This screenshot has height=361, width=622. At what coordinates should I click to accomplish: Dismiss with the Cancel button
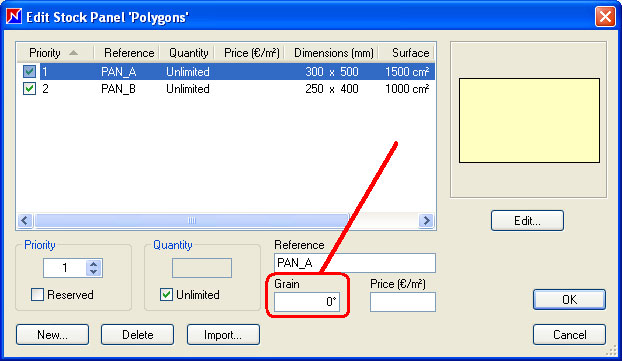(x=569, y=335)
